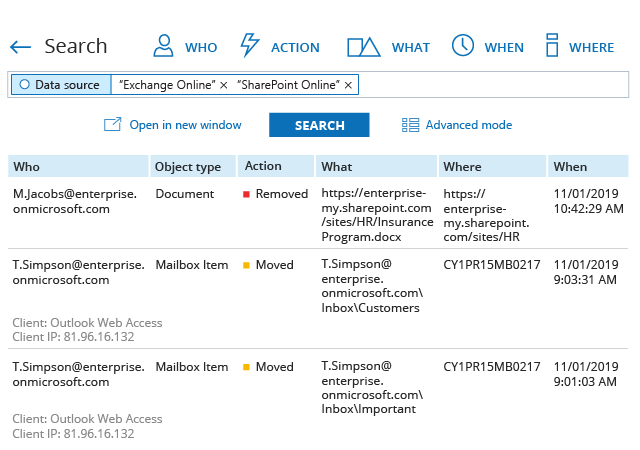This screenshot has height=450, width=640.
Task: Sort by the Action column header
Action: coord(276,166)
